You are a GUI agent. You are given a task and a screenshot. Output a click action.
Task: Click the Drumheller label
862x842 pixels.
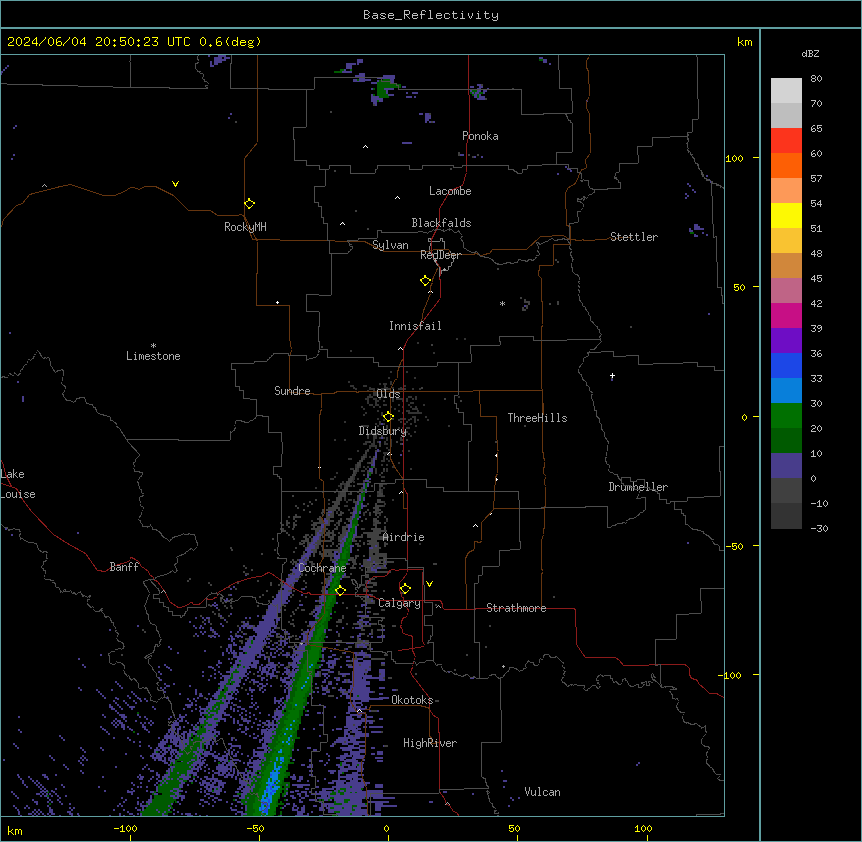(x=638, y=487)
